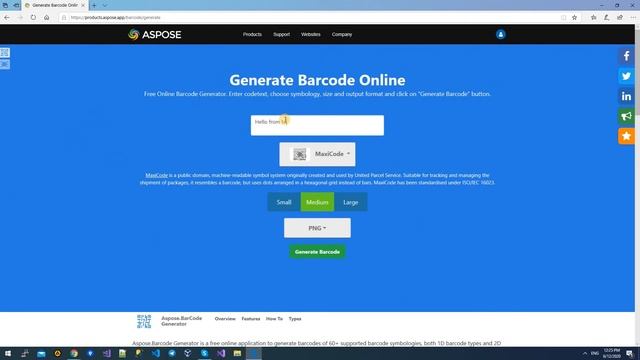Viewport: 640px width, 360px height.
Task: Open Chrome from the taskbar
Action: point(74,353)
